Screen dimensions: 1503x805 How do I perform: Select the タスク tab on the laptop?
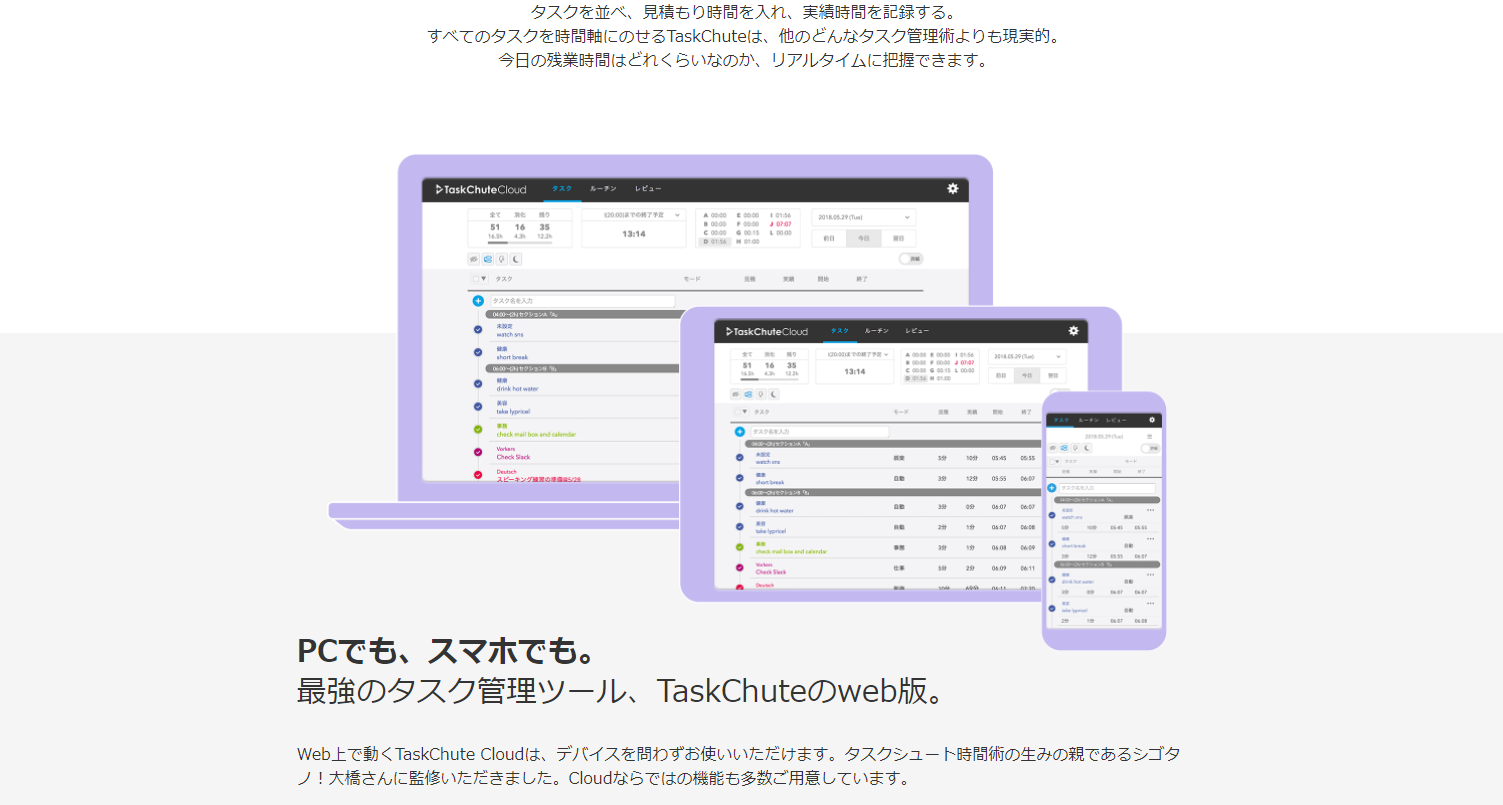pyautogui.click(x=562, y=188)
